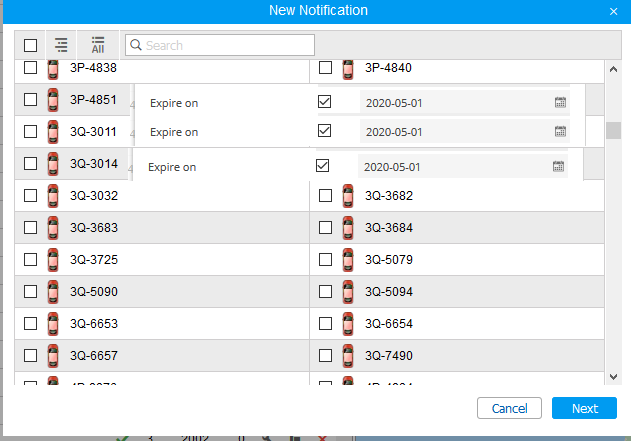631x441 pixels.
Task: Close the New Notification dialog
Action: pyautogui.click(x=613, y=11)
